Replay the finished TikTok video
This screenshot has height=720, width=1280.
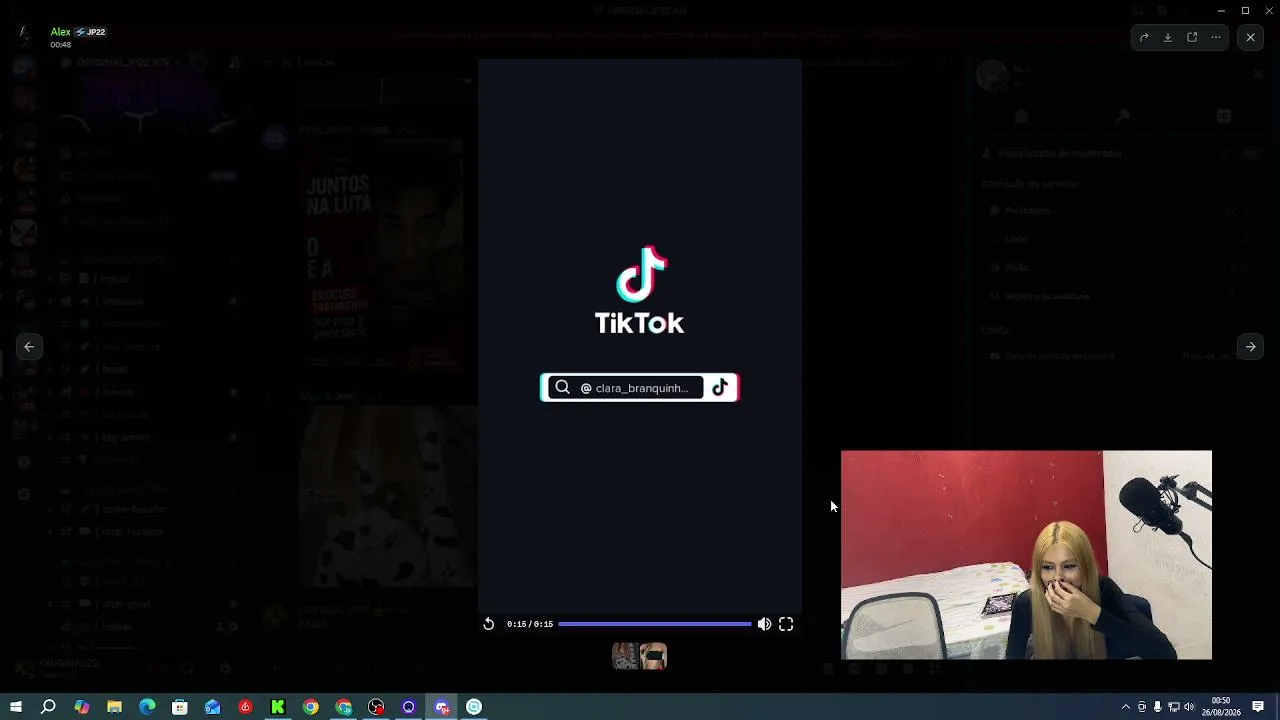[488, 624]
